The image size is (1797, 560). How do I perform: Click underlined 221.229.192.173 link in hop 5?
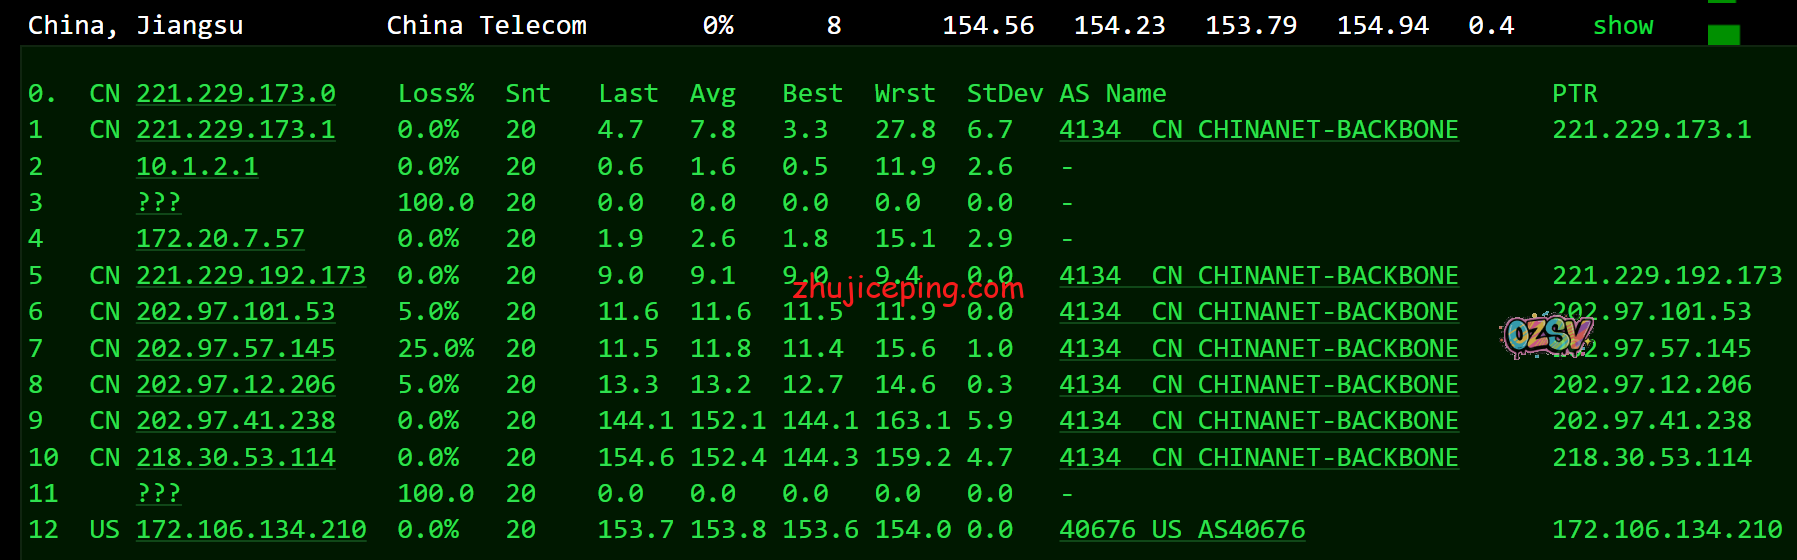coord(251,276)
